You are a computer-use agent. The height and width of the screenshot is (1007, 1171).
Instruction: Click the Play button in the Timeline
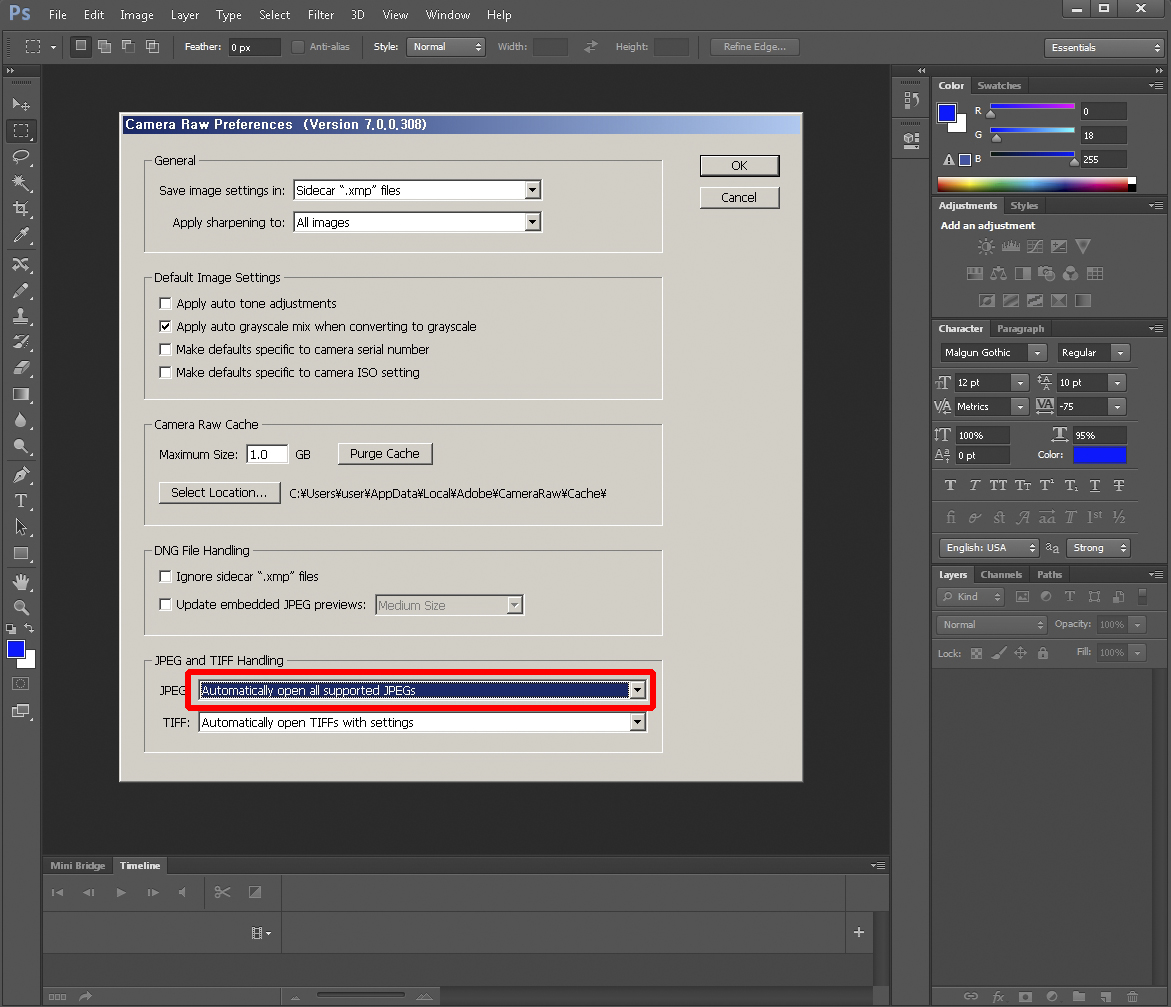(121, 892)
